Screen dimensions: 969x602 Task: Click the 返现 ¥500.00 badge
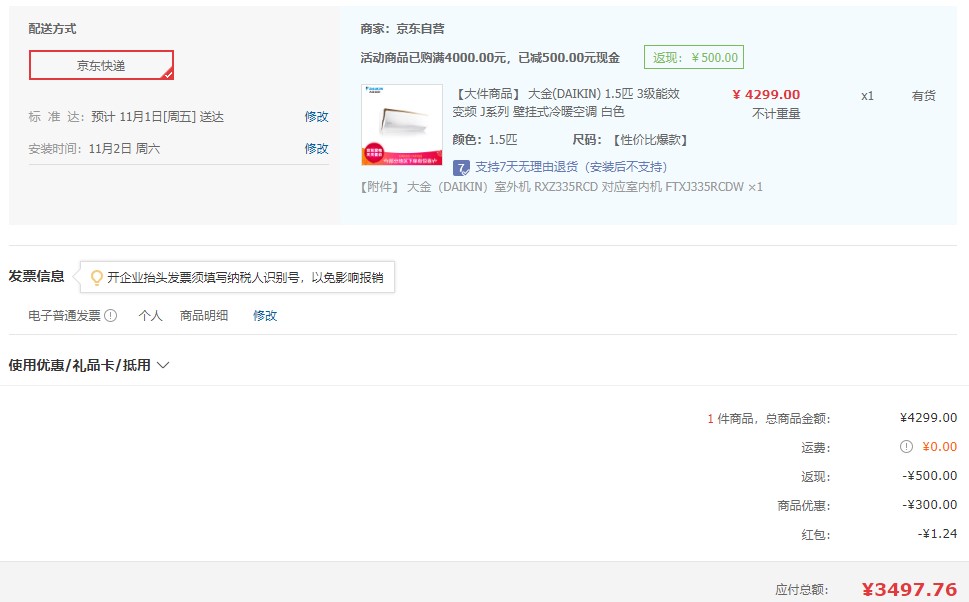694,57
